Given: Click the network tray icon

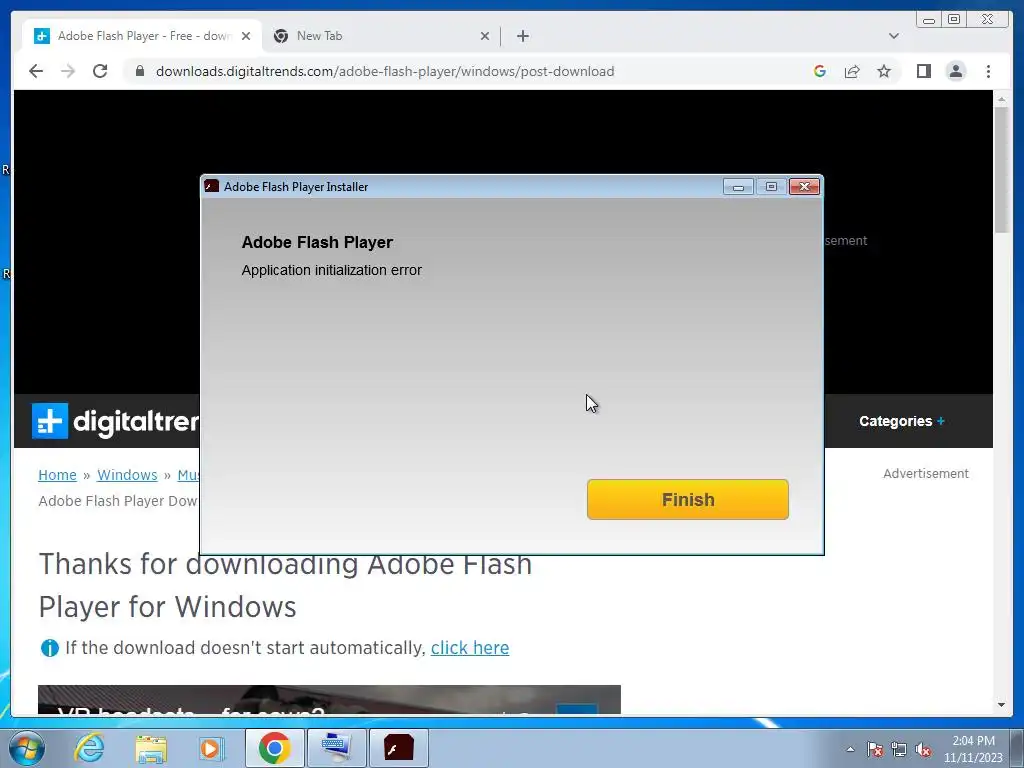Looking at the screenshot, I should tap(899, 749).
